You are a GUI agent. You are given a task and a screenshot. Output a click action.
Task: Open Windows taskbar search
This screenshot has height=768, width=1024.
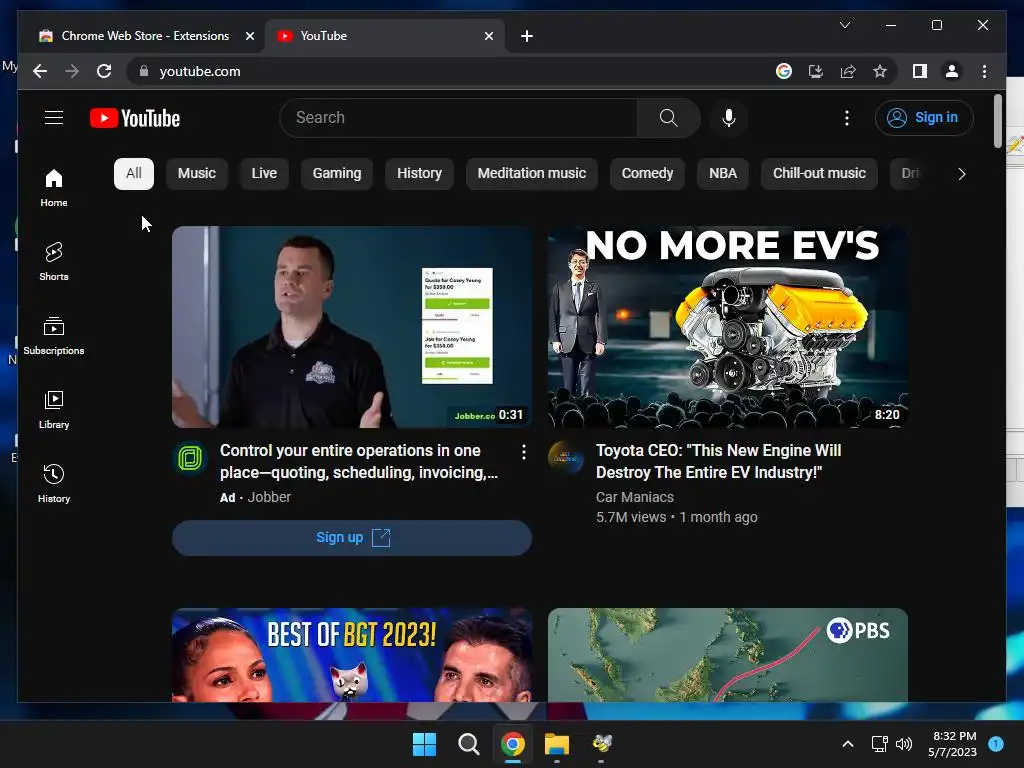coord(468,744)
